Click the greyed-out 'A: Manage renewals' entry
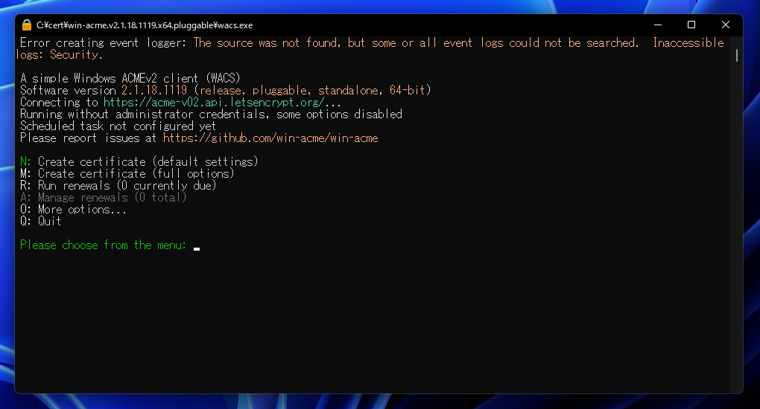The image size is (760, 409). [x=103, y=198]
